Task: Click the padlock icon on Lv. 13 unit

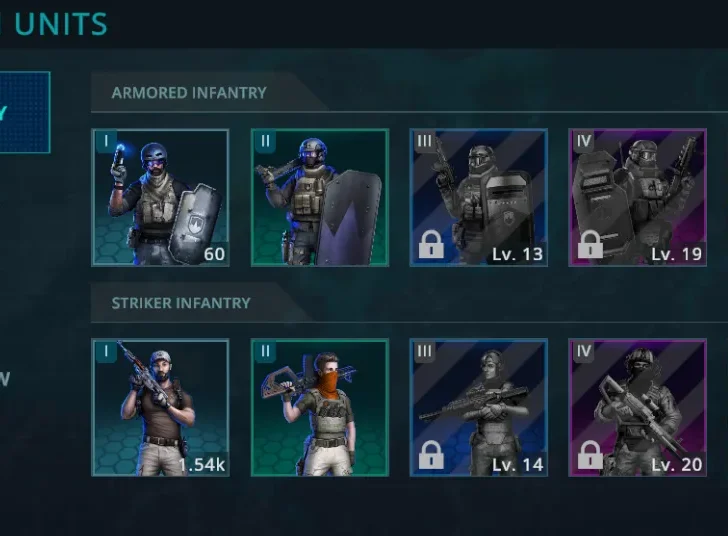Action: tap(431, 244)
